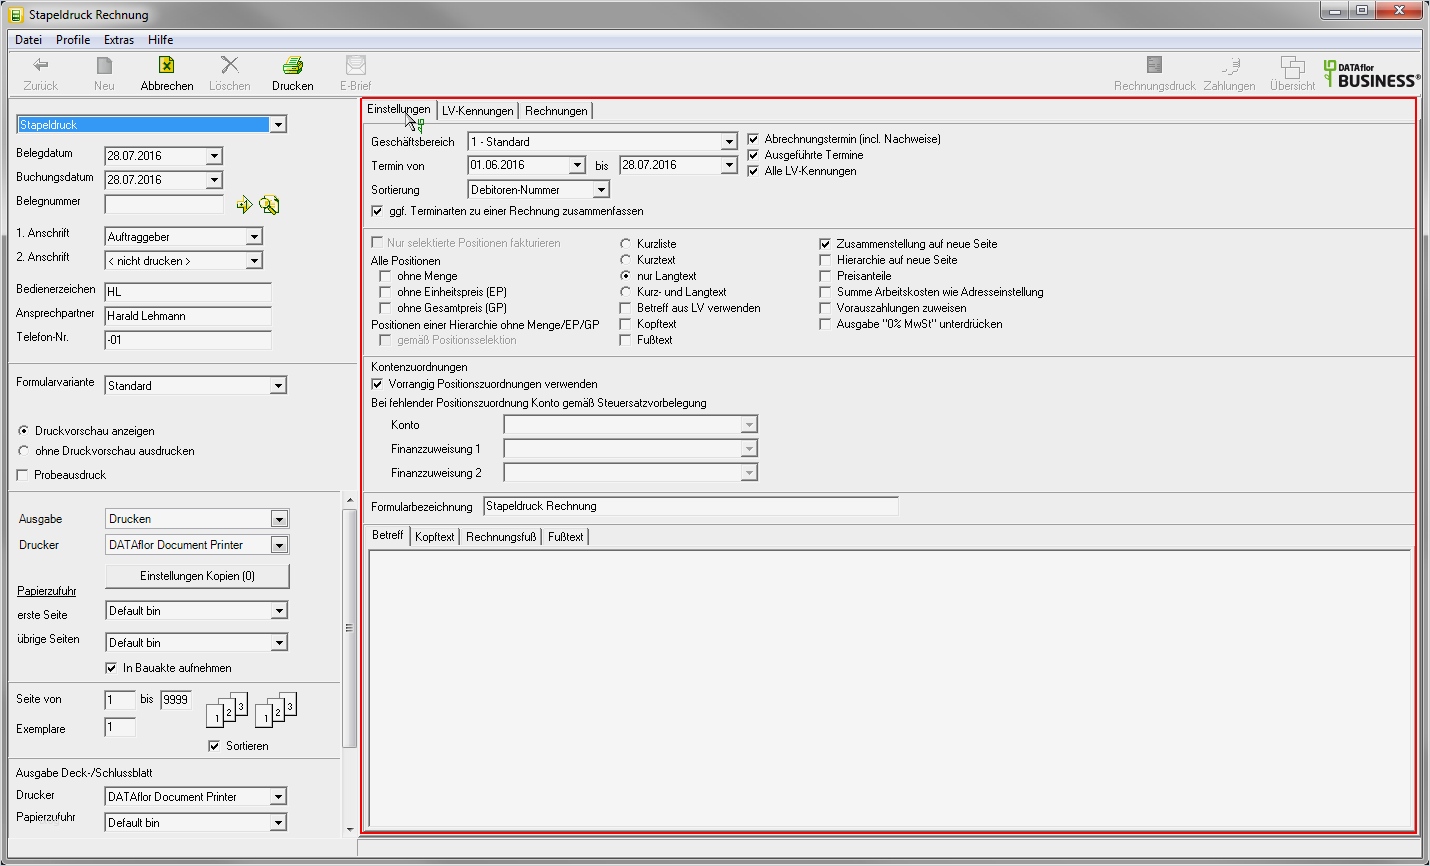1430x866 pixels.
Task: Click the Einstellungen Kopien (0) button
Action: pyautogui.click(x=197, y=576)
